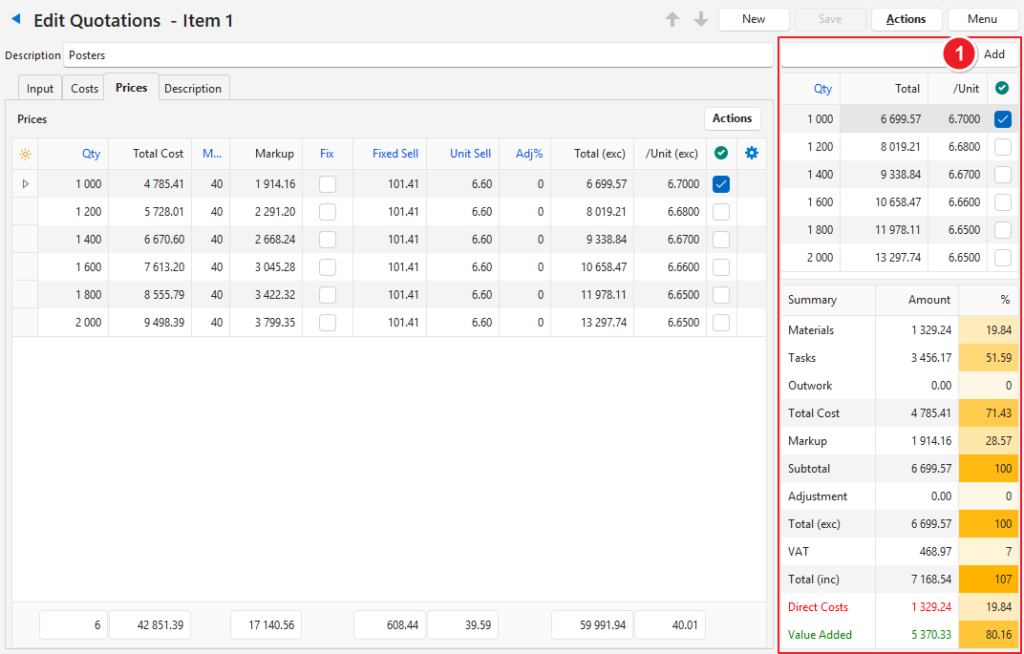Switch to the Costs tab
The image size is (1024, 654).
84,88
